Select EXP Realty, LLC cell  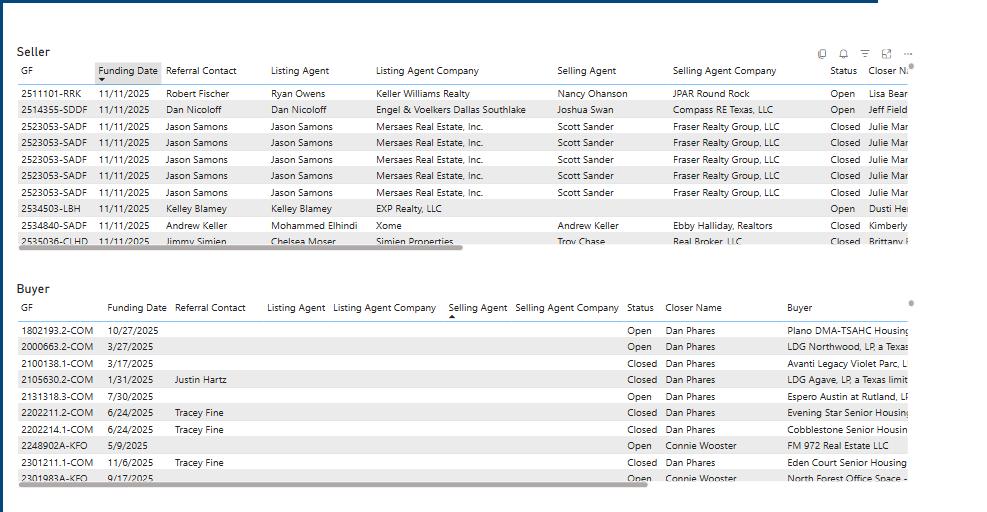409,208
